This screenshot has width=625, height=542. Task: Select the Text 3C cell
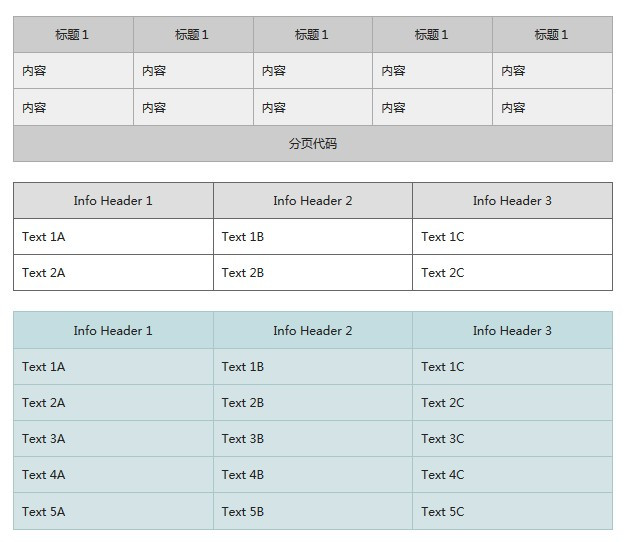point(443,439)
